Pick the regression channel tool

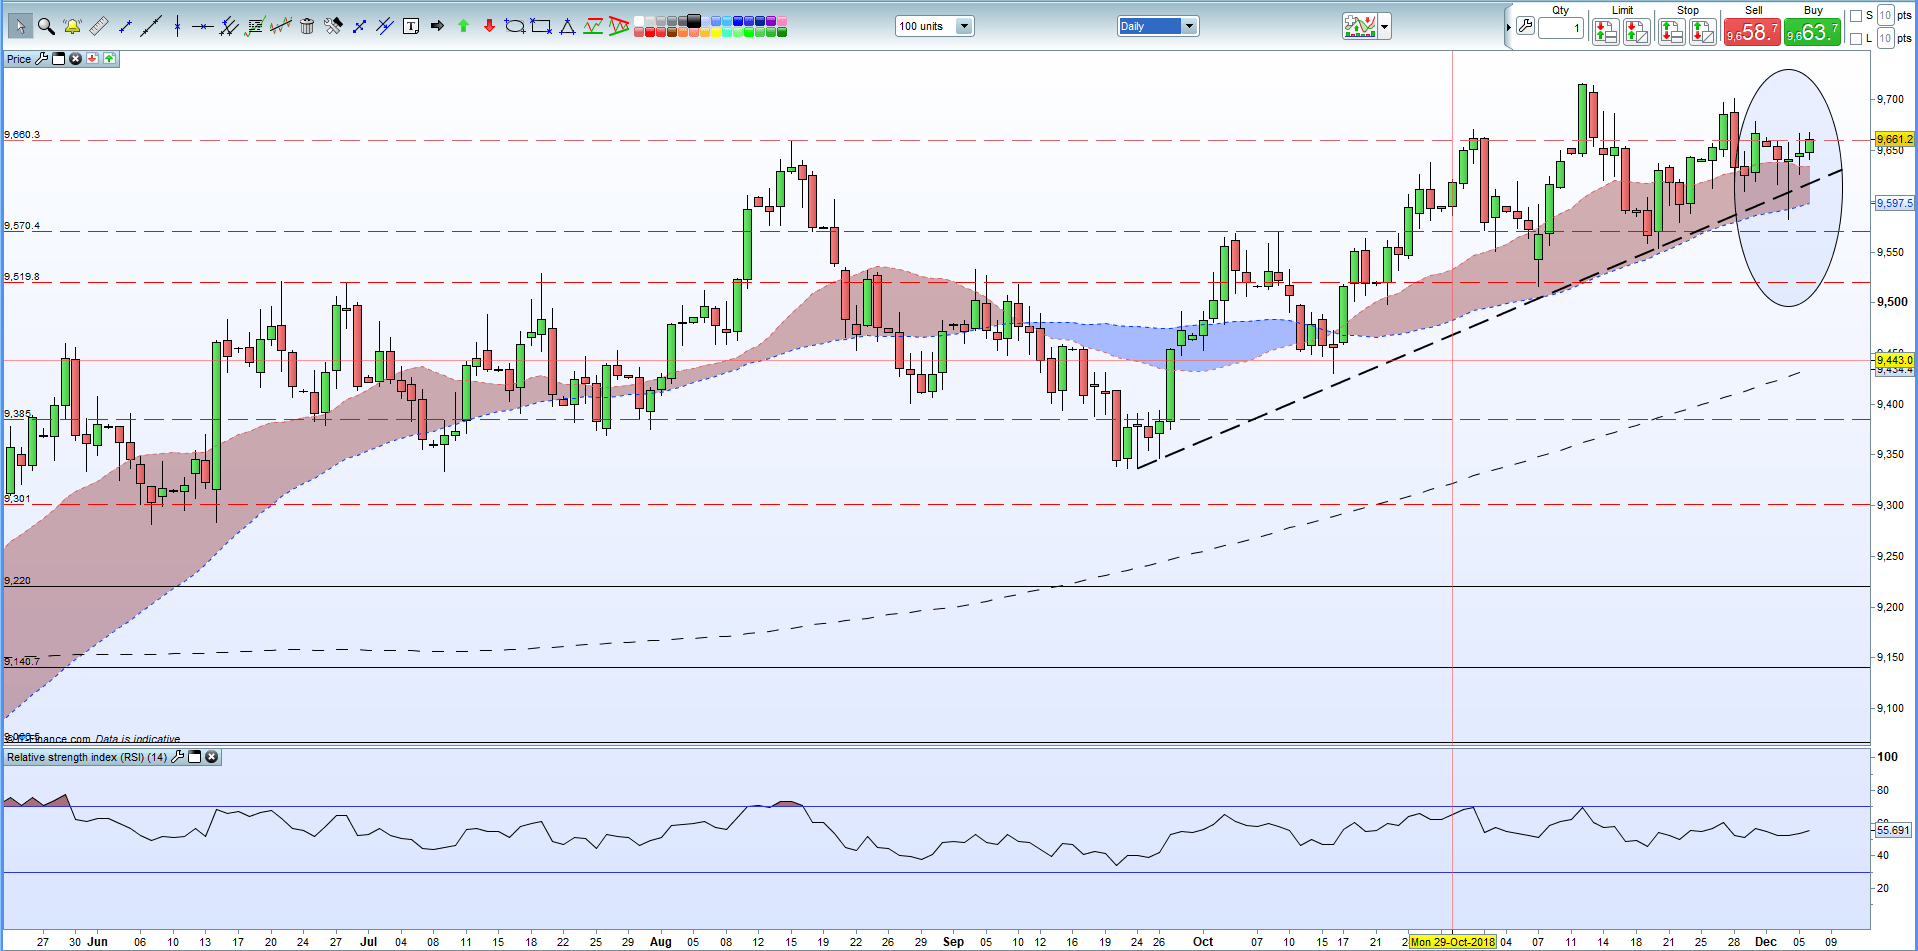[281, 26]
